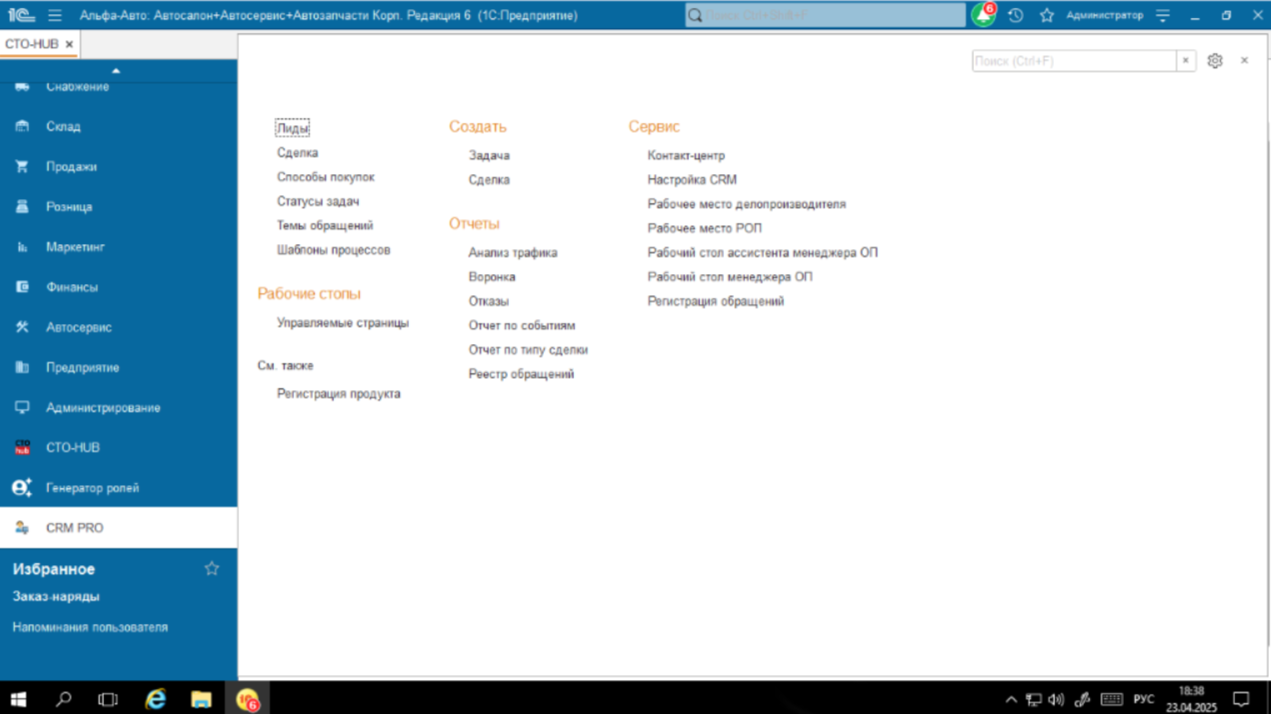This screenshot has width=1271, height=714.
Task: Open Реестр обращений
Action: (x=521, y=374)
